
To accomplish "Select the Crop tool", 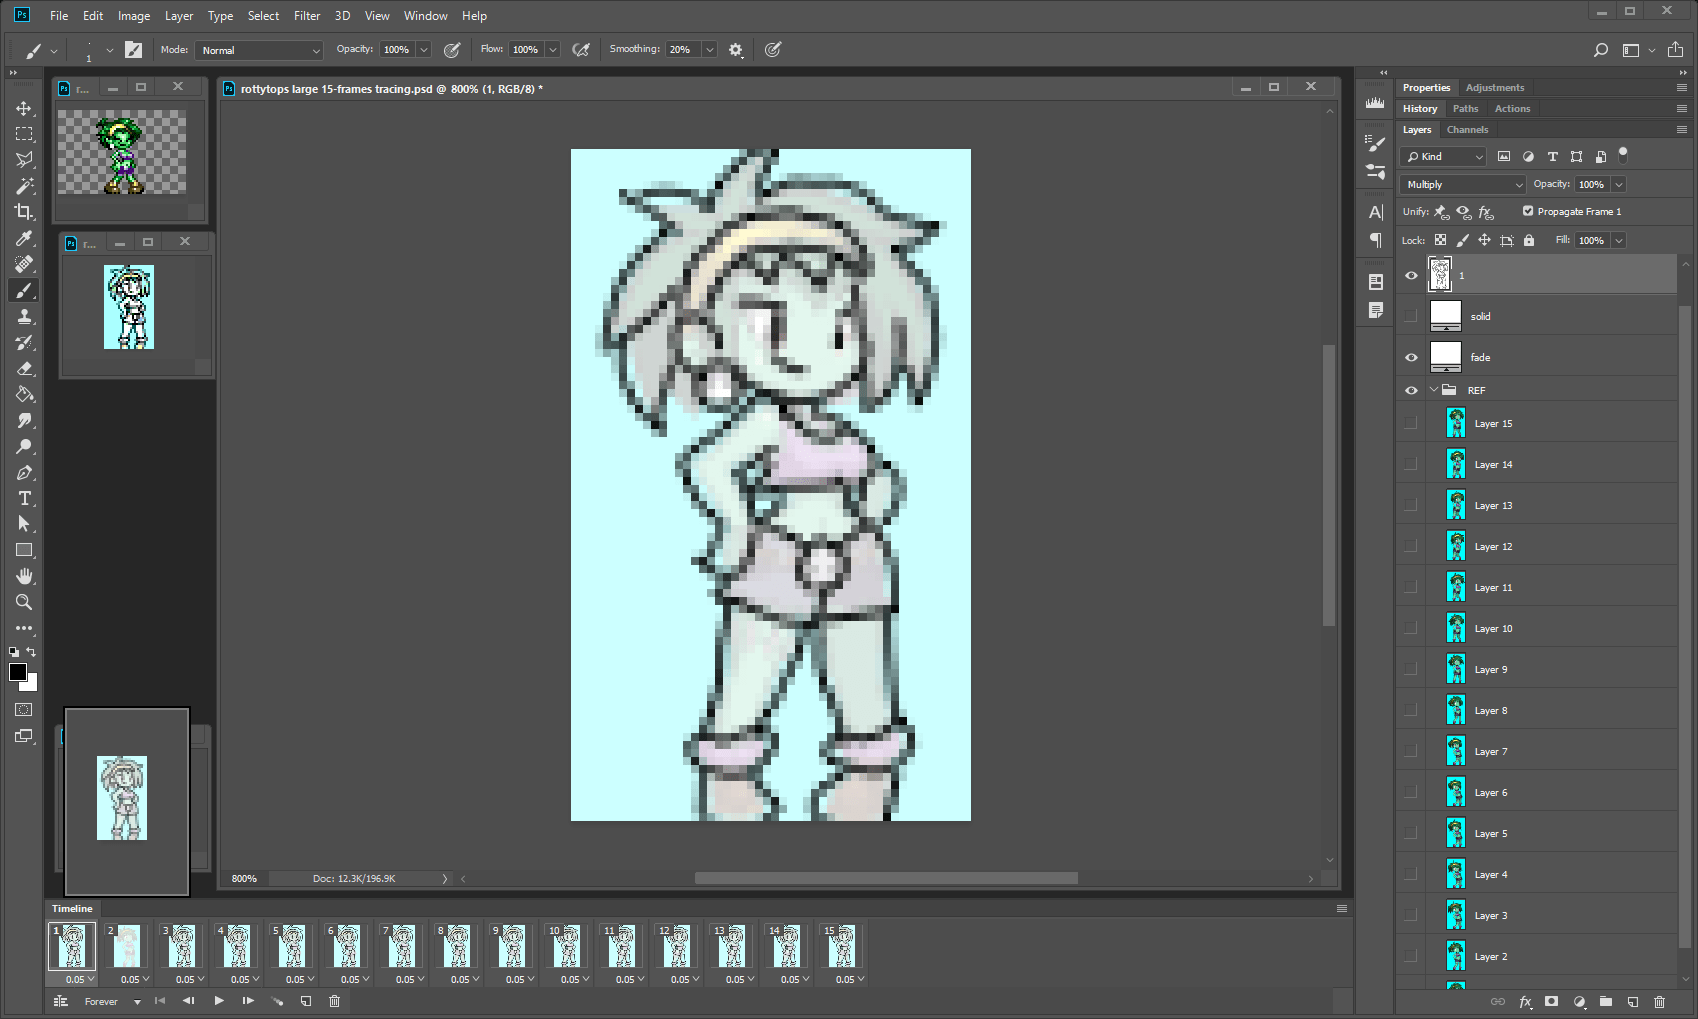I will click(24, 212).
